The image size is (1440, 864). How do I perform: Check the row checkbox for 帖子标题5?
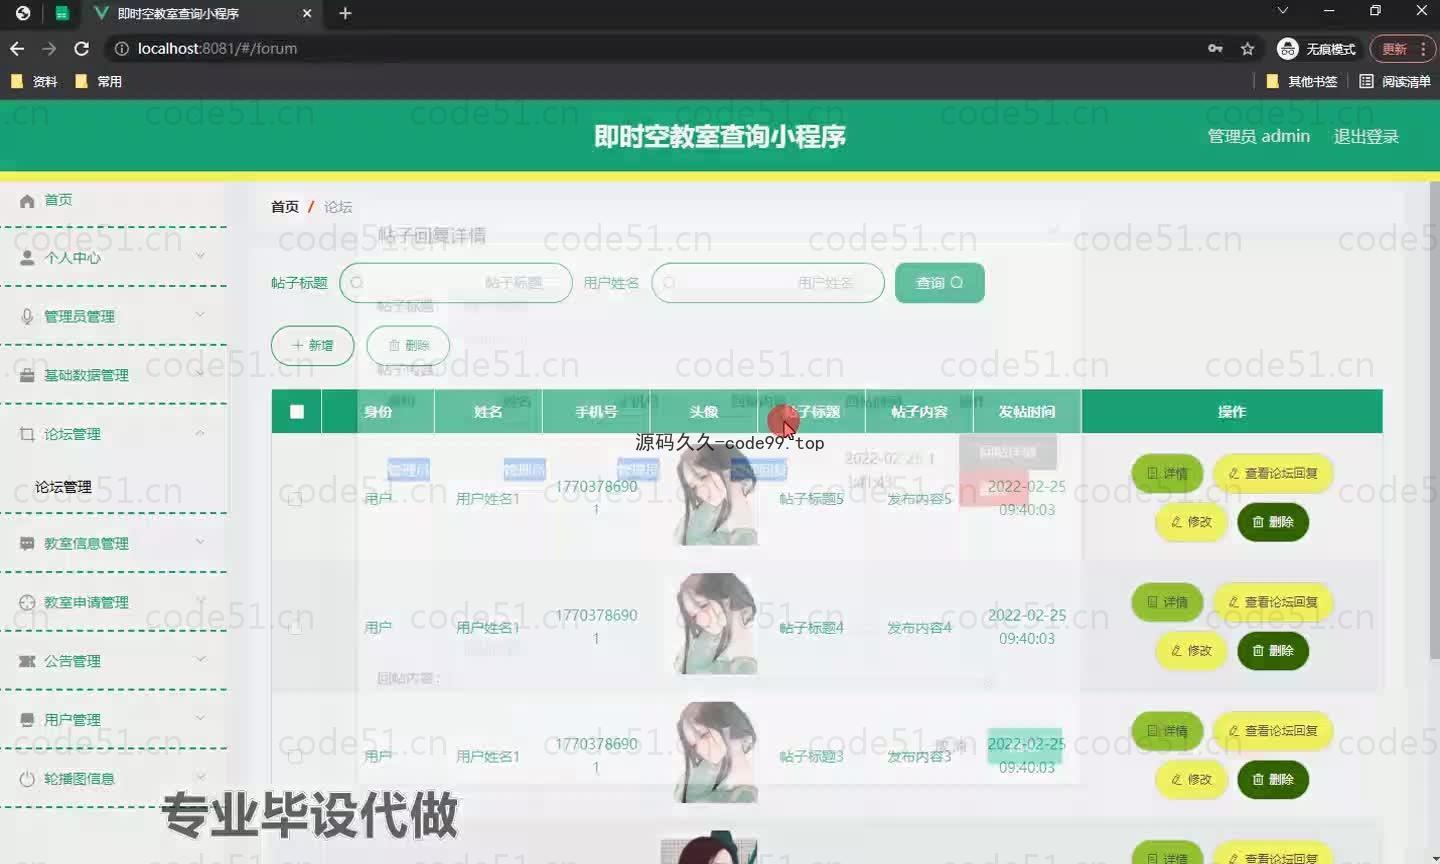pyautogui.click(x=295, y=498)
